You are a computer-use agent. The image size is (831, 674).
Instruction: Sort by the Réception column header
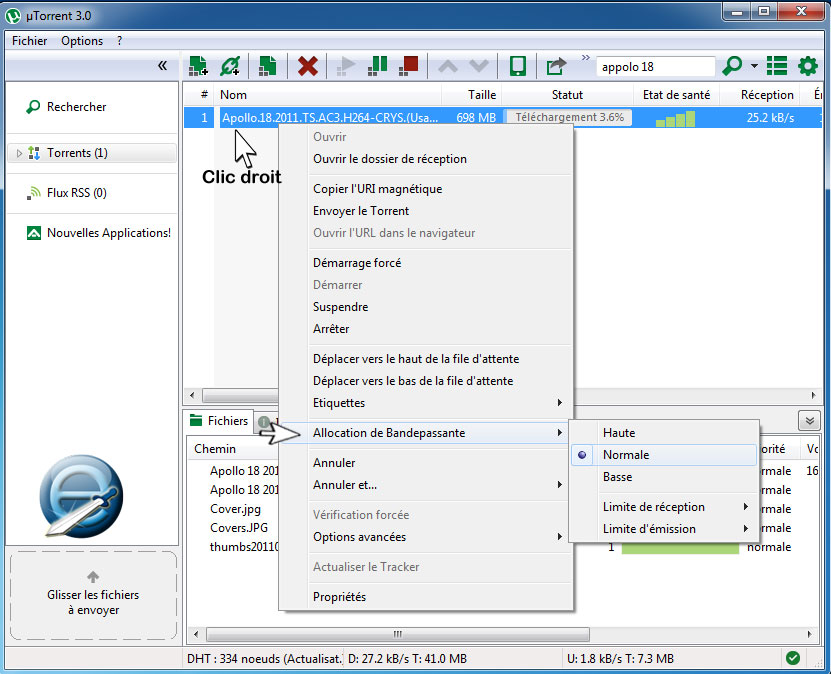tap(760, 95)
